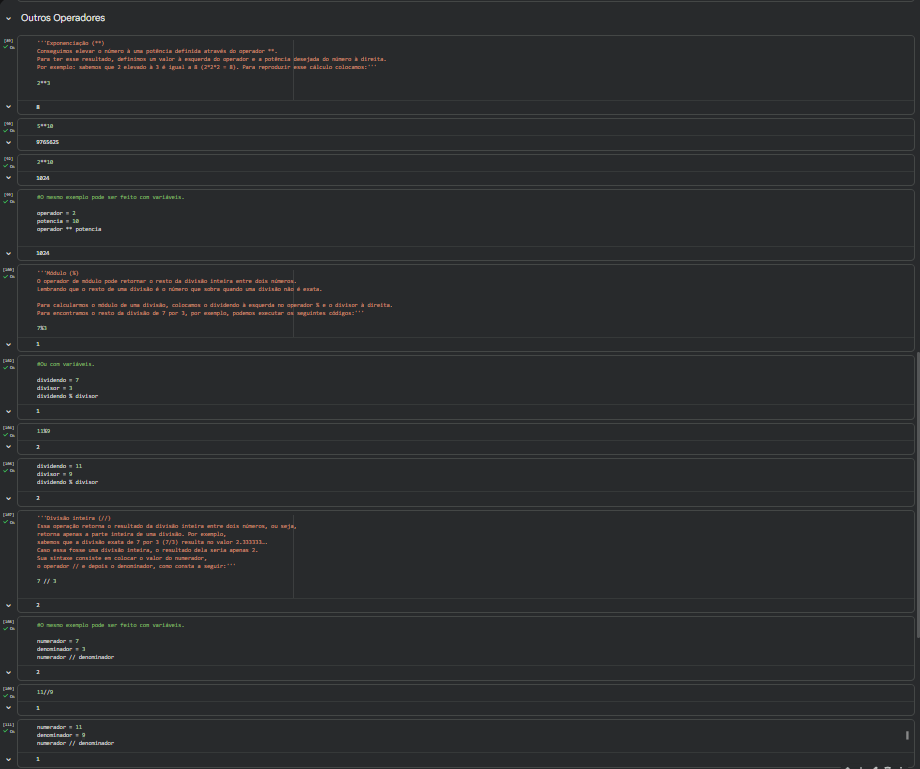Collapse output of the 11%9 cell

pos(8,447)
